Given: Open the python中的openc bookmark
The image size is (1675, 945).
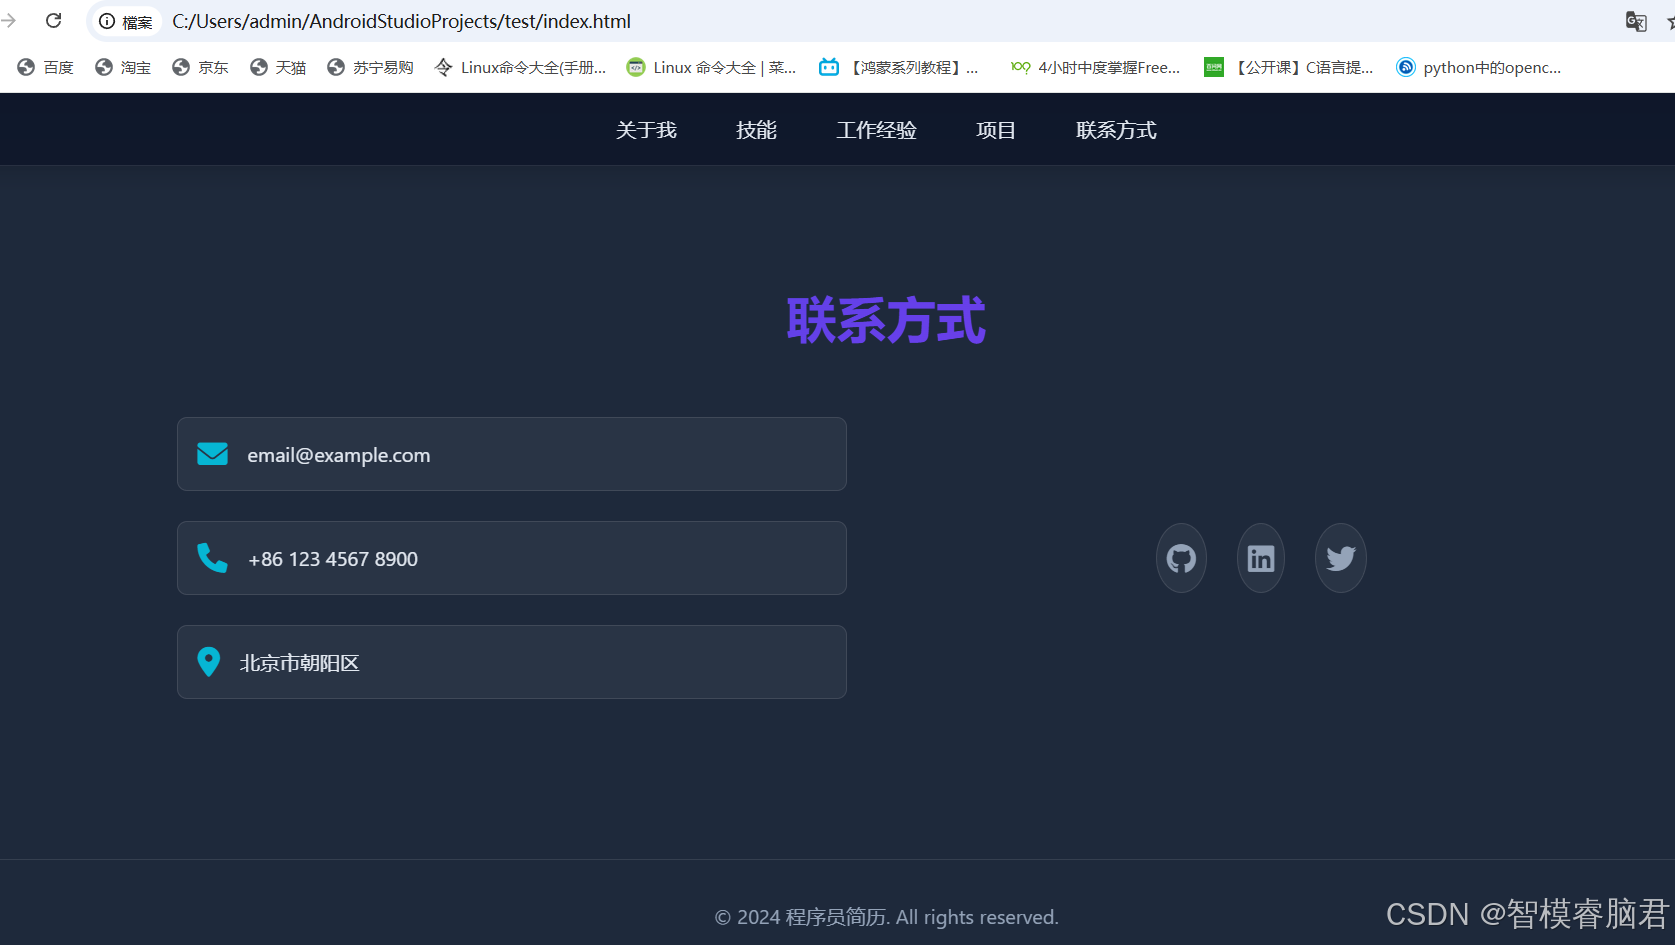Looking at the screenshot, I should coord(1479,67).
